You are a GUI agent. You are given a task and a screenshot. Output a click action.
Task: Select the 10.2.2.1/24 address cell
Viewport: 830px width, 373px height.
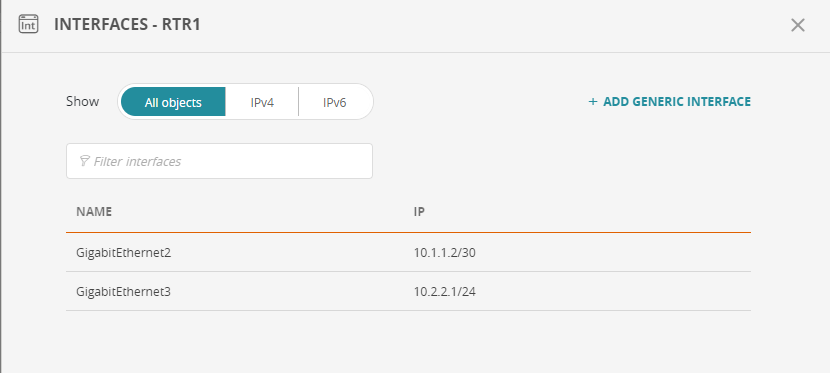[445, 292]
